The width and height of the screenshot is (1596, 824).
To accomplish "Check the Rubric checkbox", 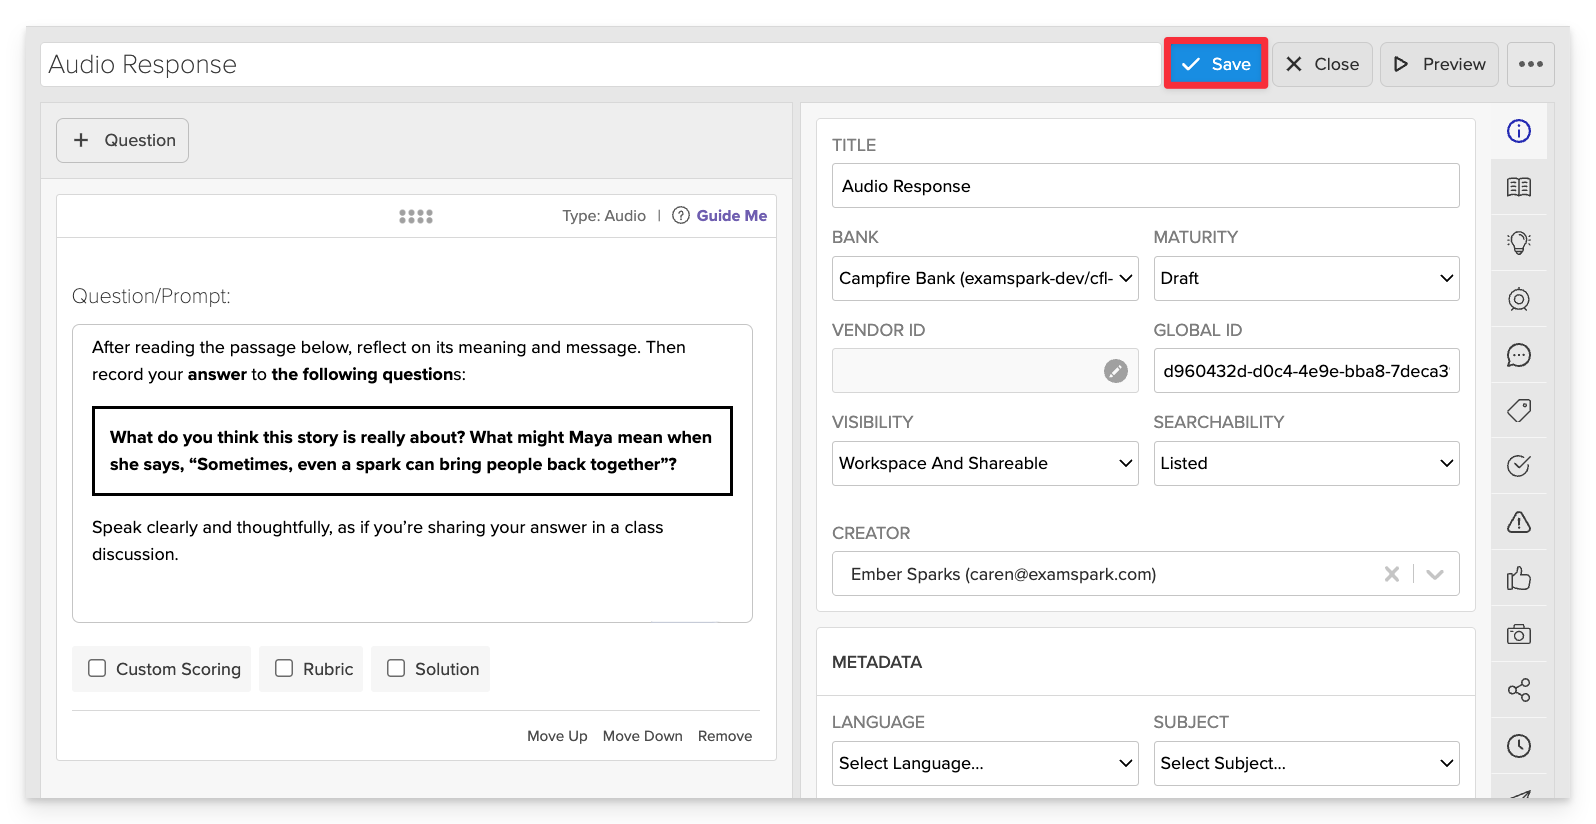I will coord(284,668).
